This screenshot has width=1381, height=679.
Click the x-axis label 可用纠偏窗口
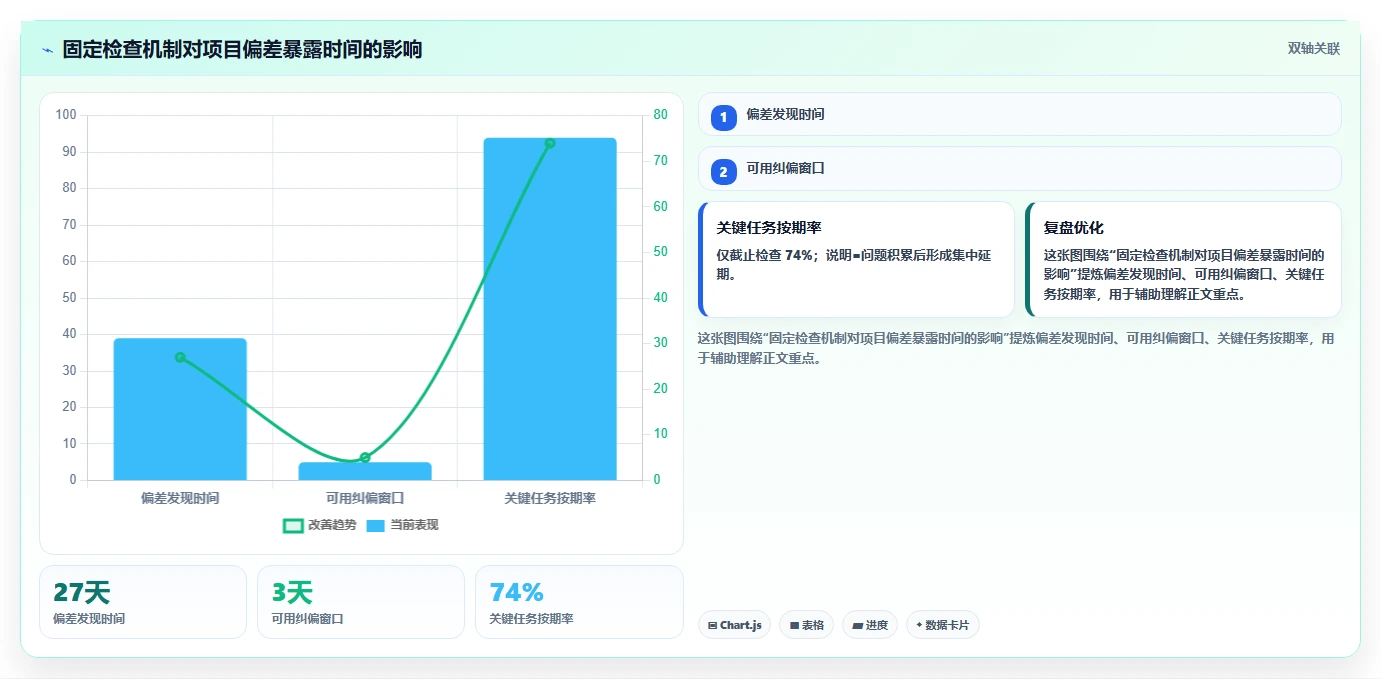click(365, 497)
